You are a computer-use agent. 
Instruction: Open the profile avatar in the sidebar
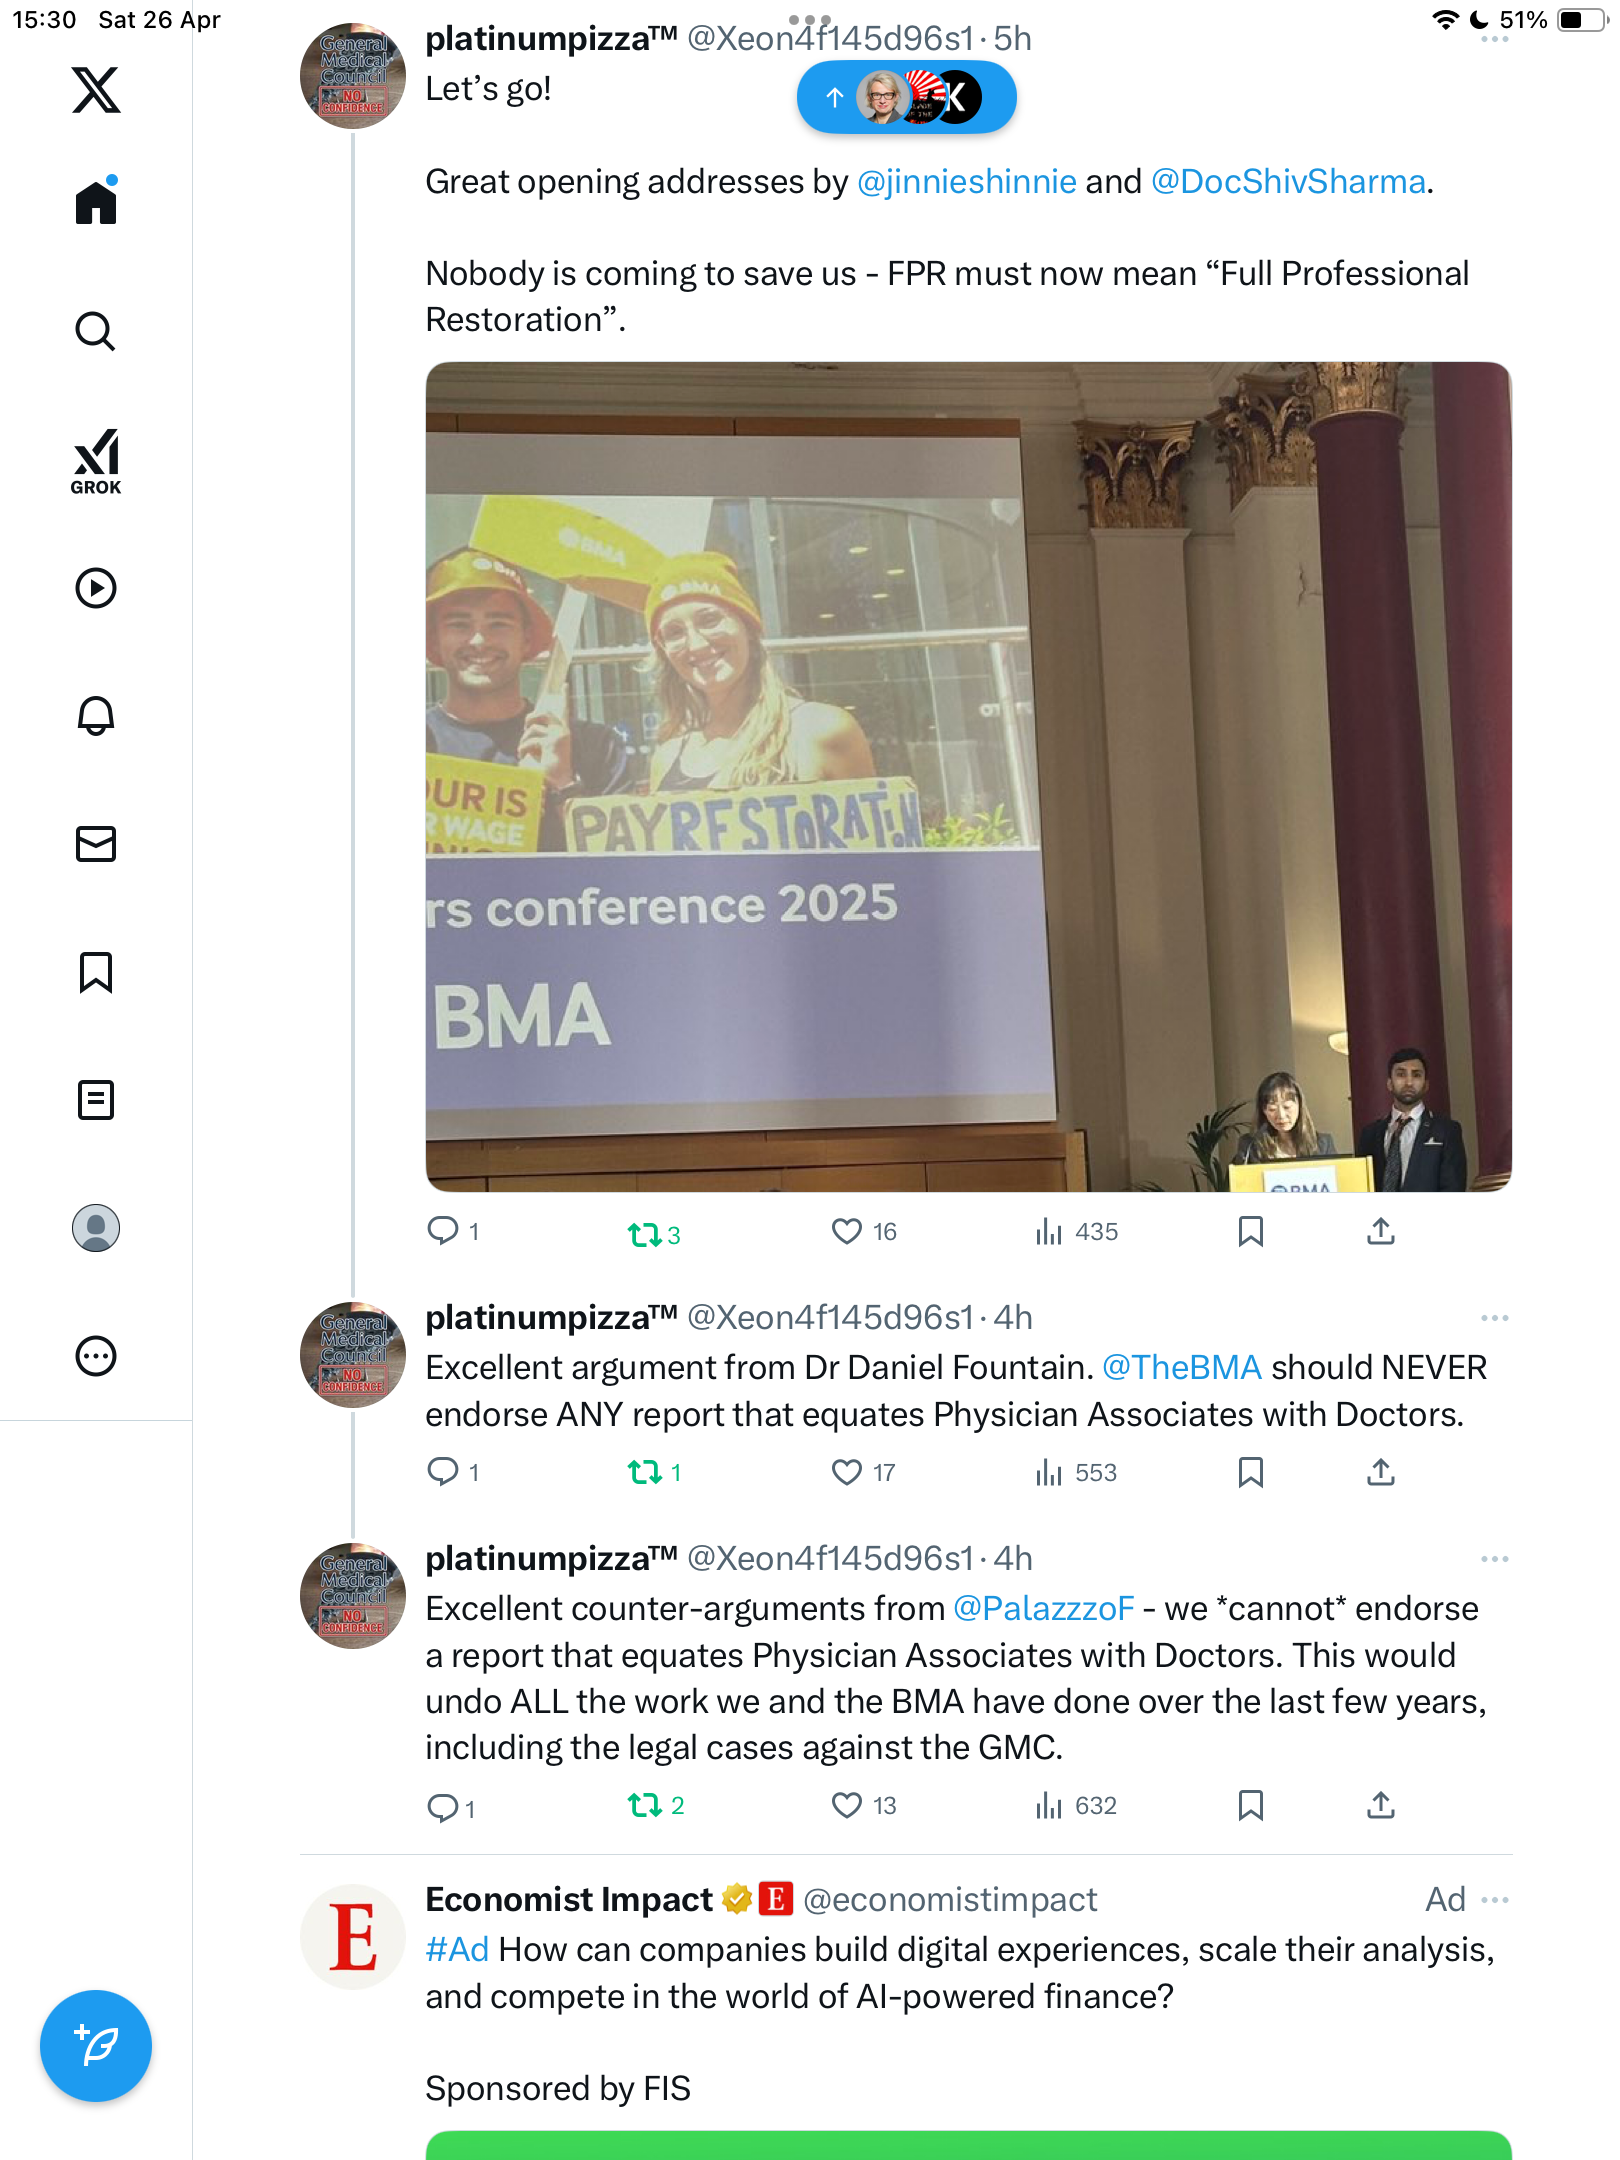(x=96, y=1228)
